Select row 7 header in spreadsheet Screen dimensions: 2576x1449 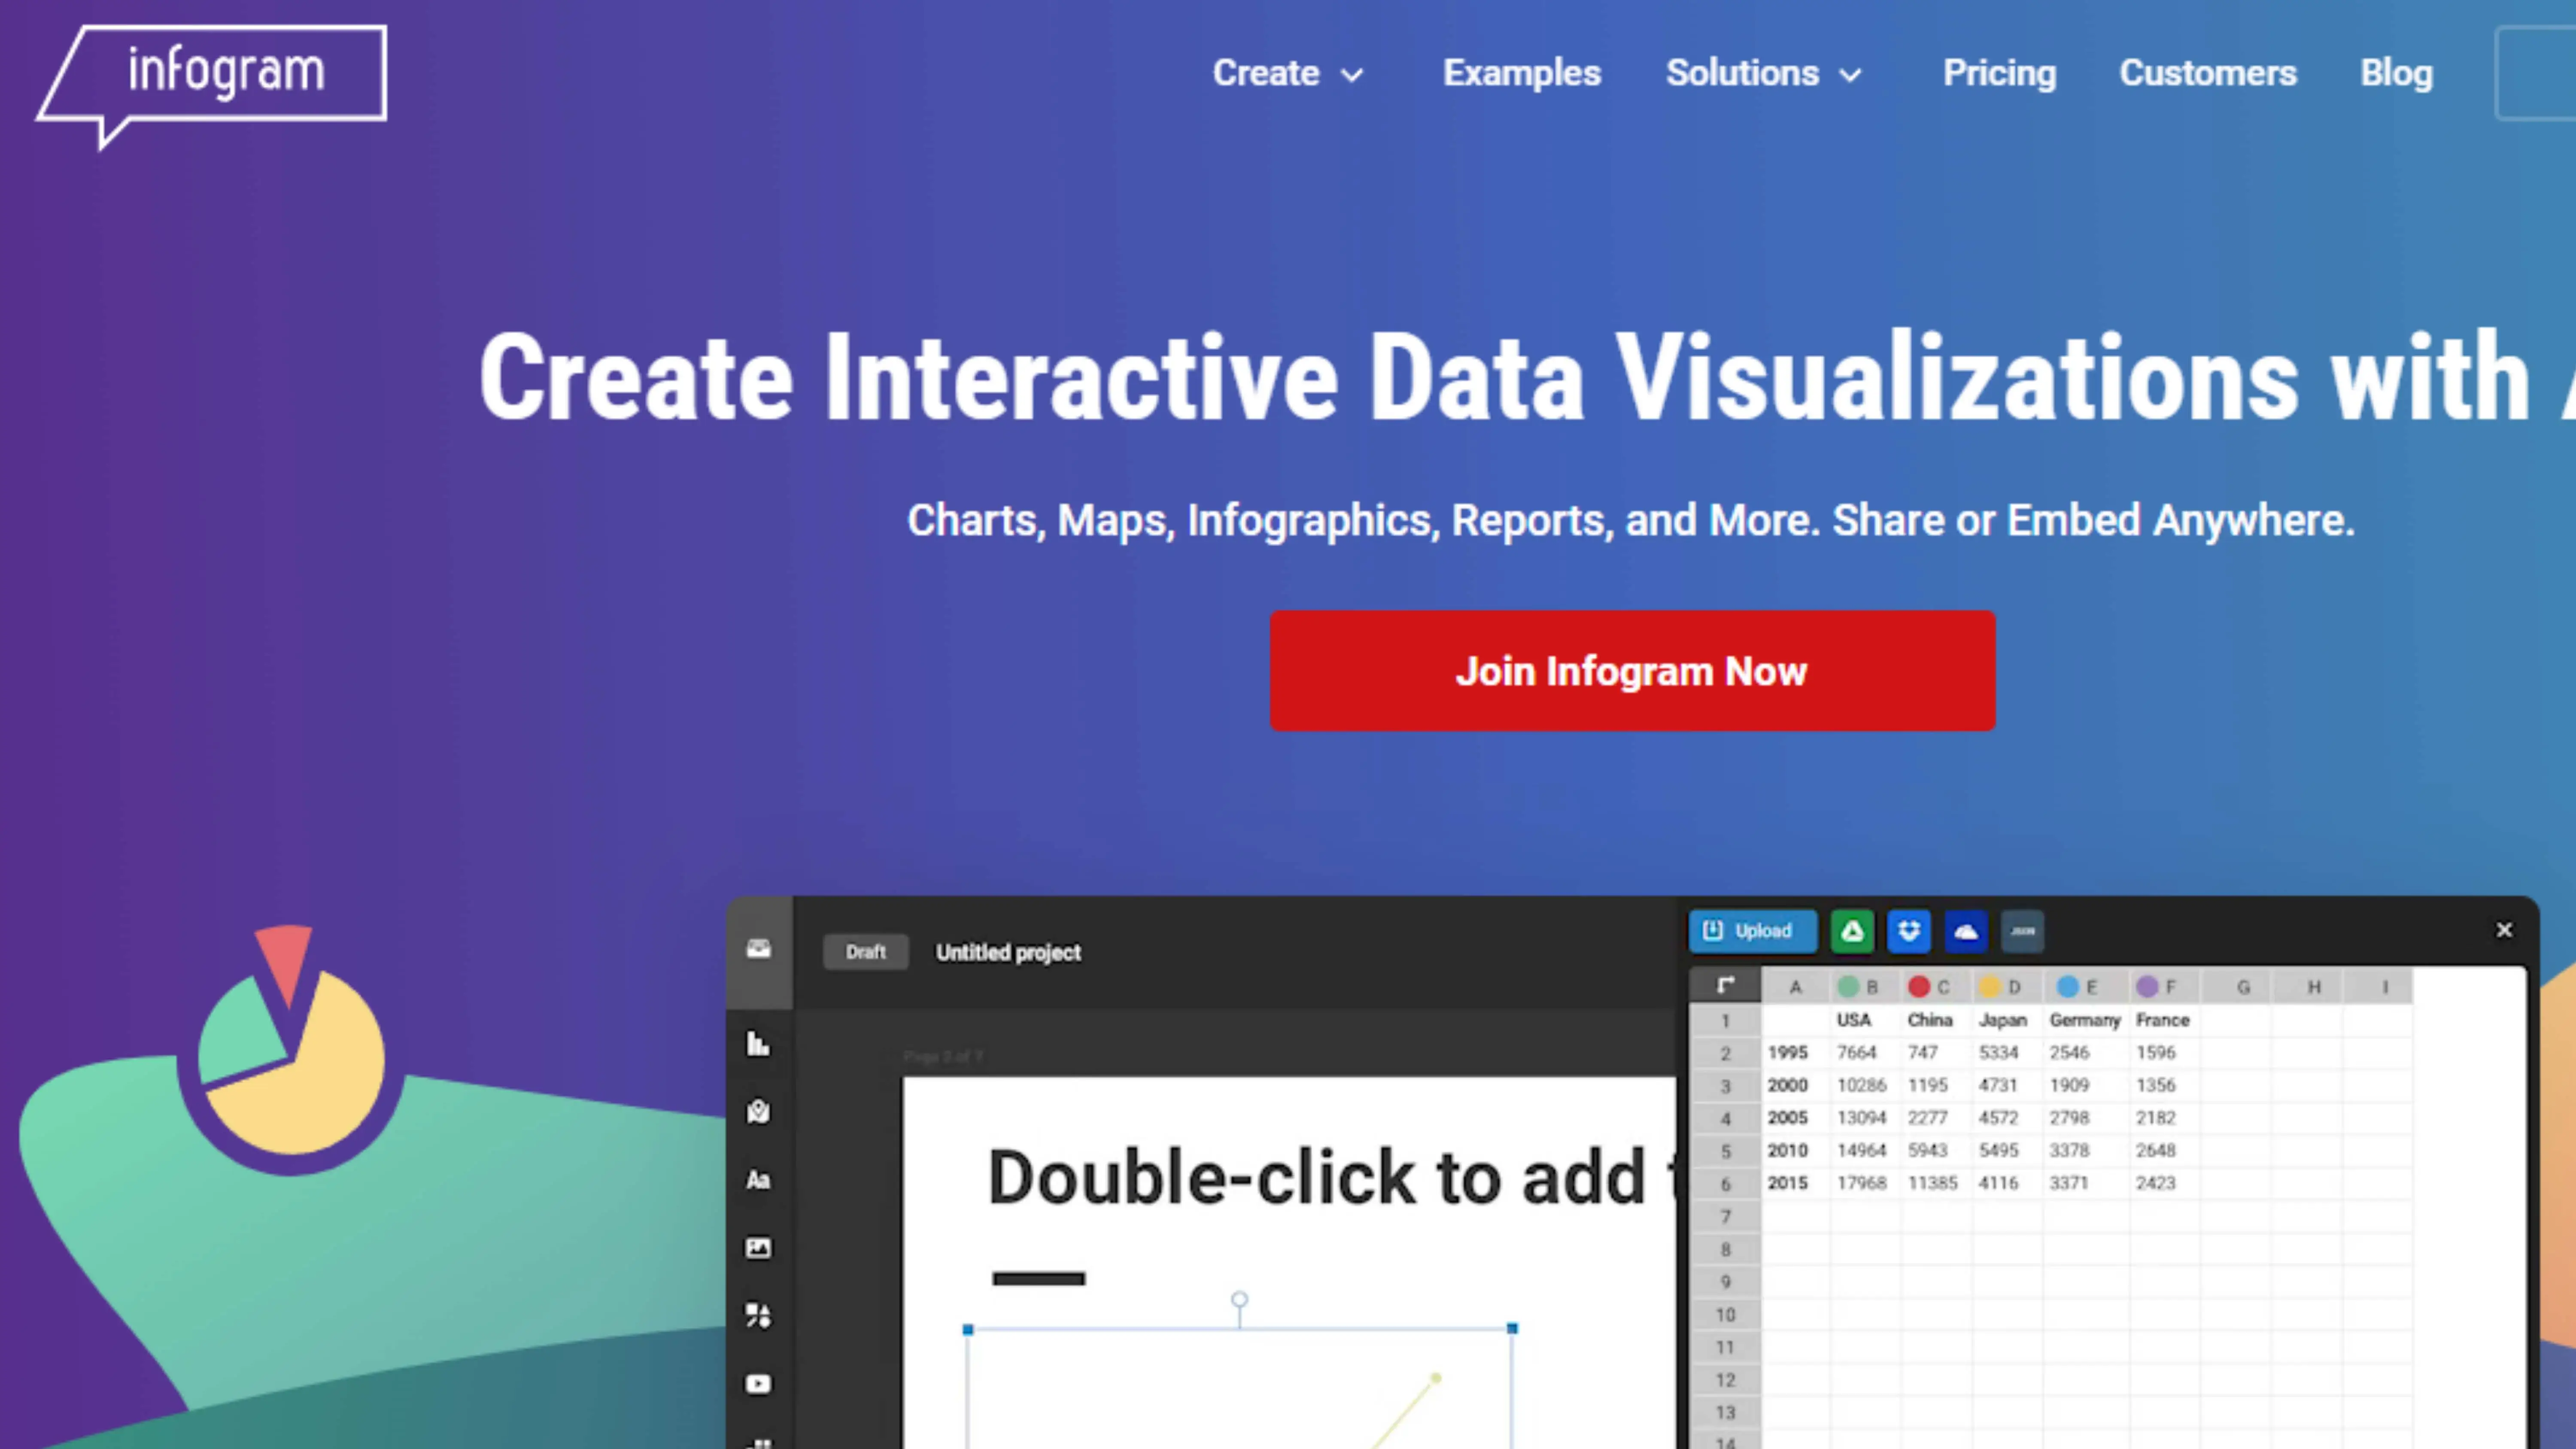tap(1726, 1217)
